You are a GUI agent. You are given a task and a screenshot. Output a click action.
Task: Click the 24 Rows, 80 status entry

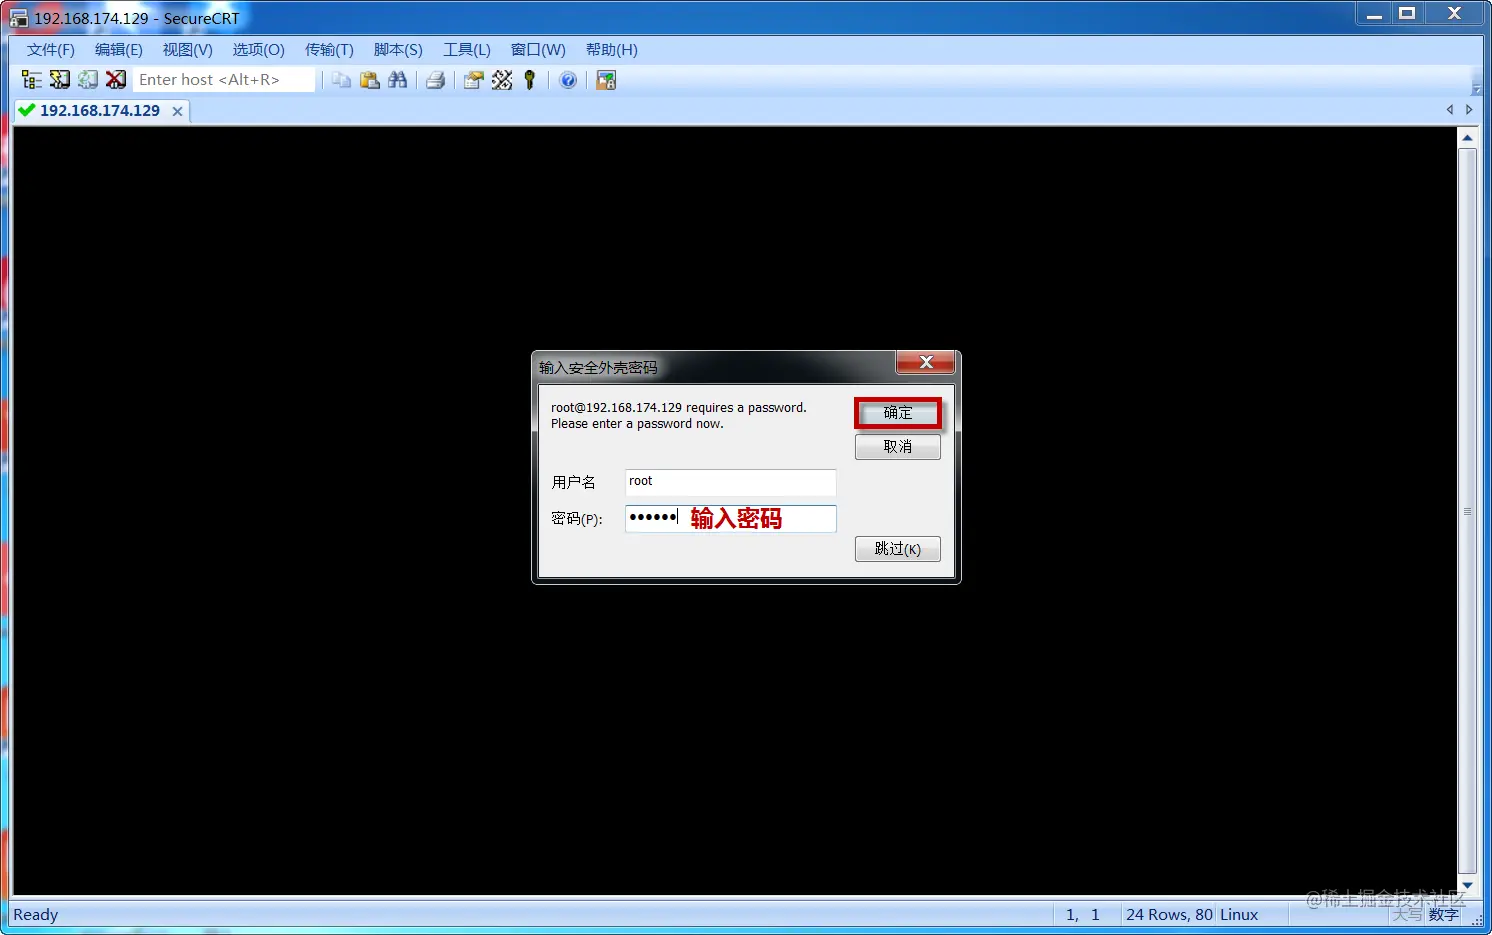1169,915
